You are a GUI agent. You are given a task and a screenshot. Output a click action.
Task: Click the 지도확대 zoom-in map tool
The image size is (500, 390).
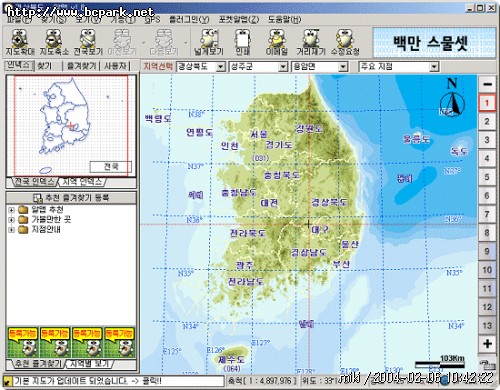point(20,42)
